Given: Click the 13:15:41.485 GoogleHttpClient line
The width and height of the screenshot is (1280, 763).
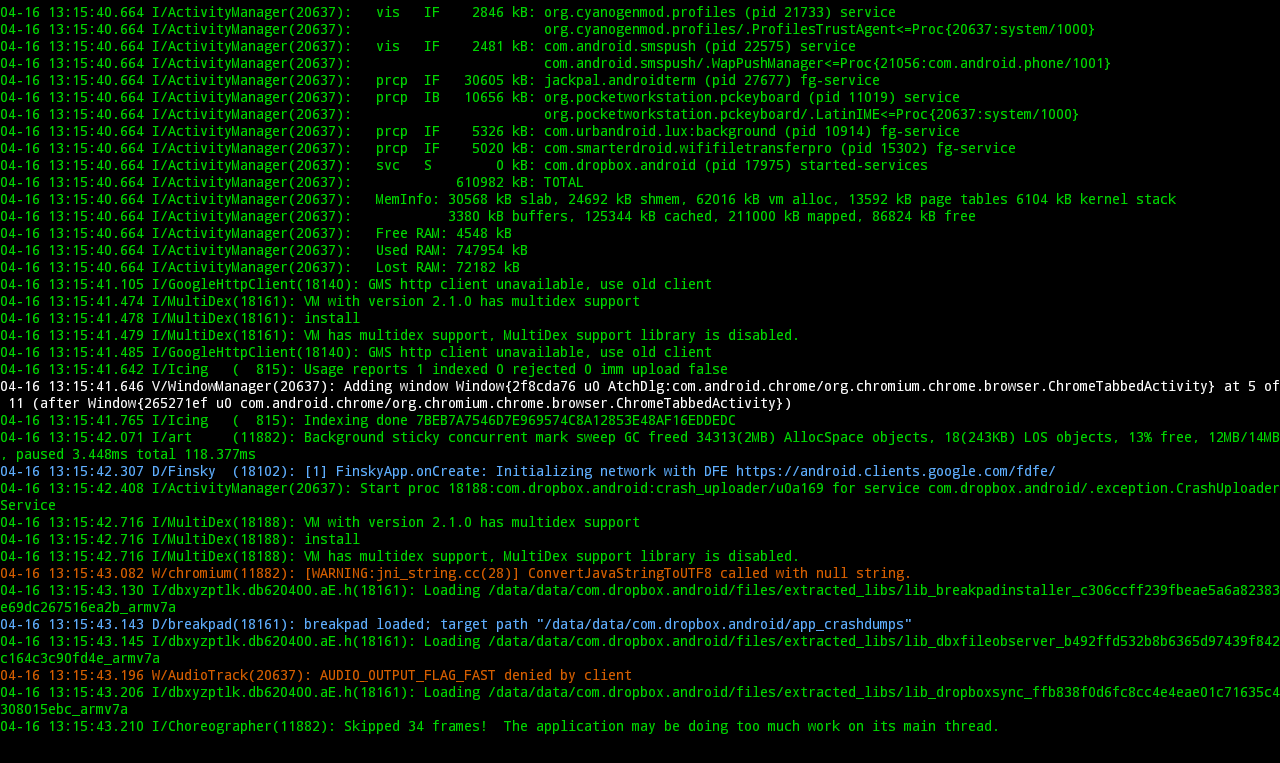Looking at the screenshot, I should point(356,353).
